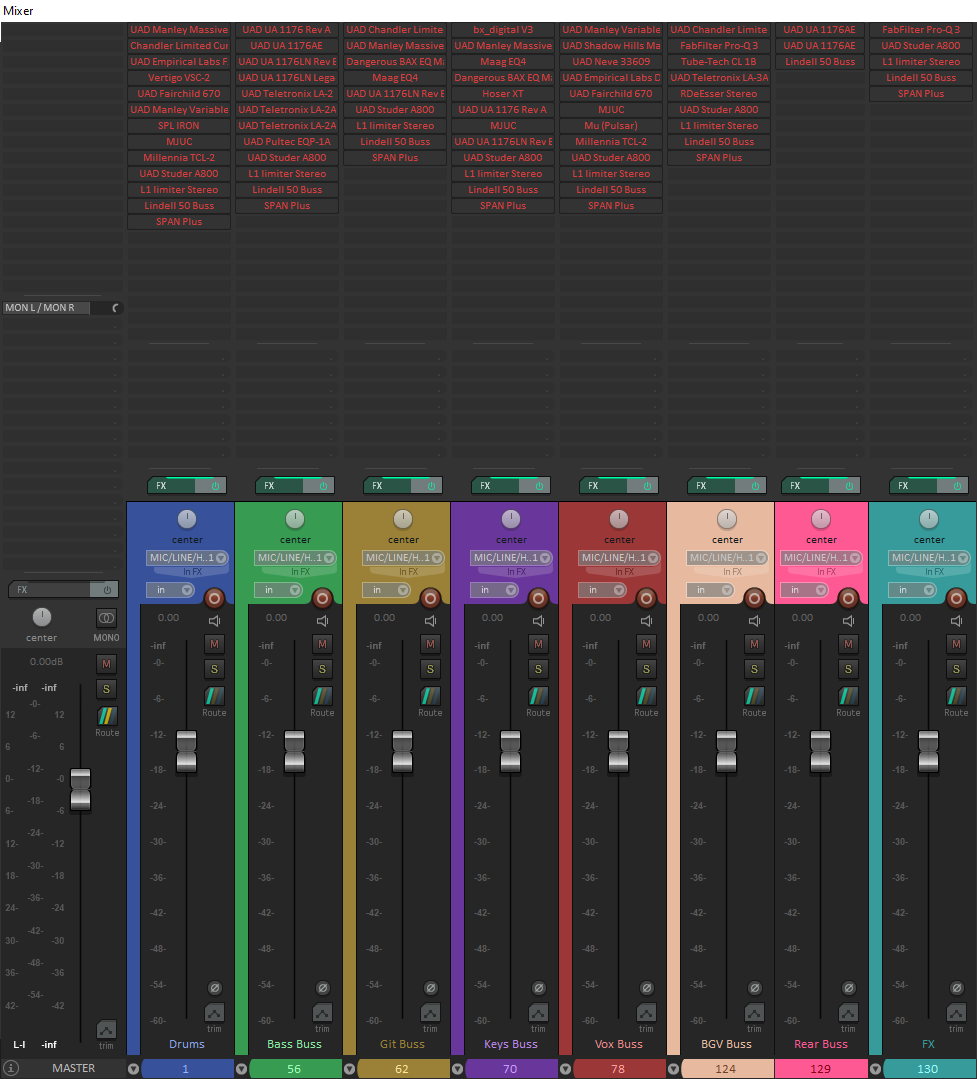Bypass FX on the Drums track
977x1079 pixels.
[215, 486]
